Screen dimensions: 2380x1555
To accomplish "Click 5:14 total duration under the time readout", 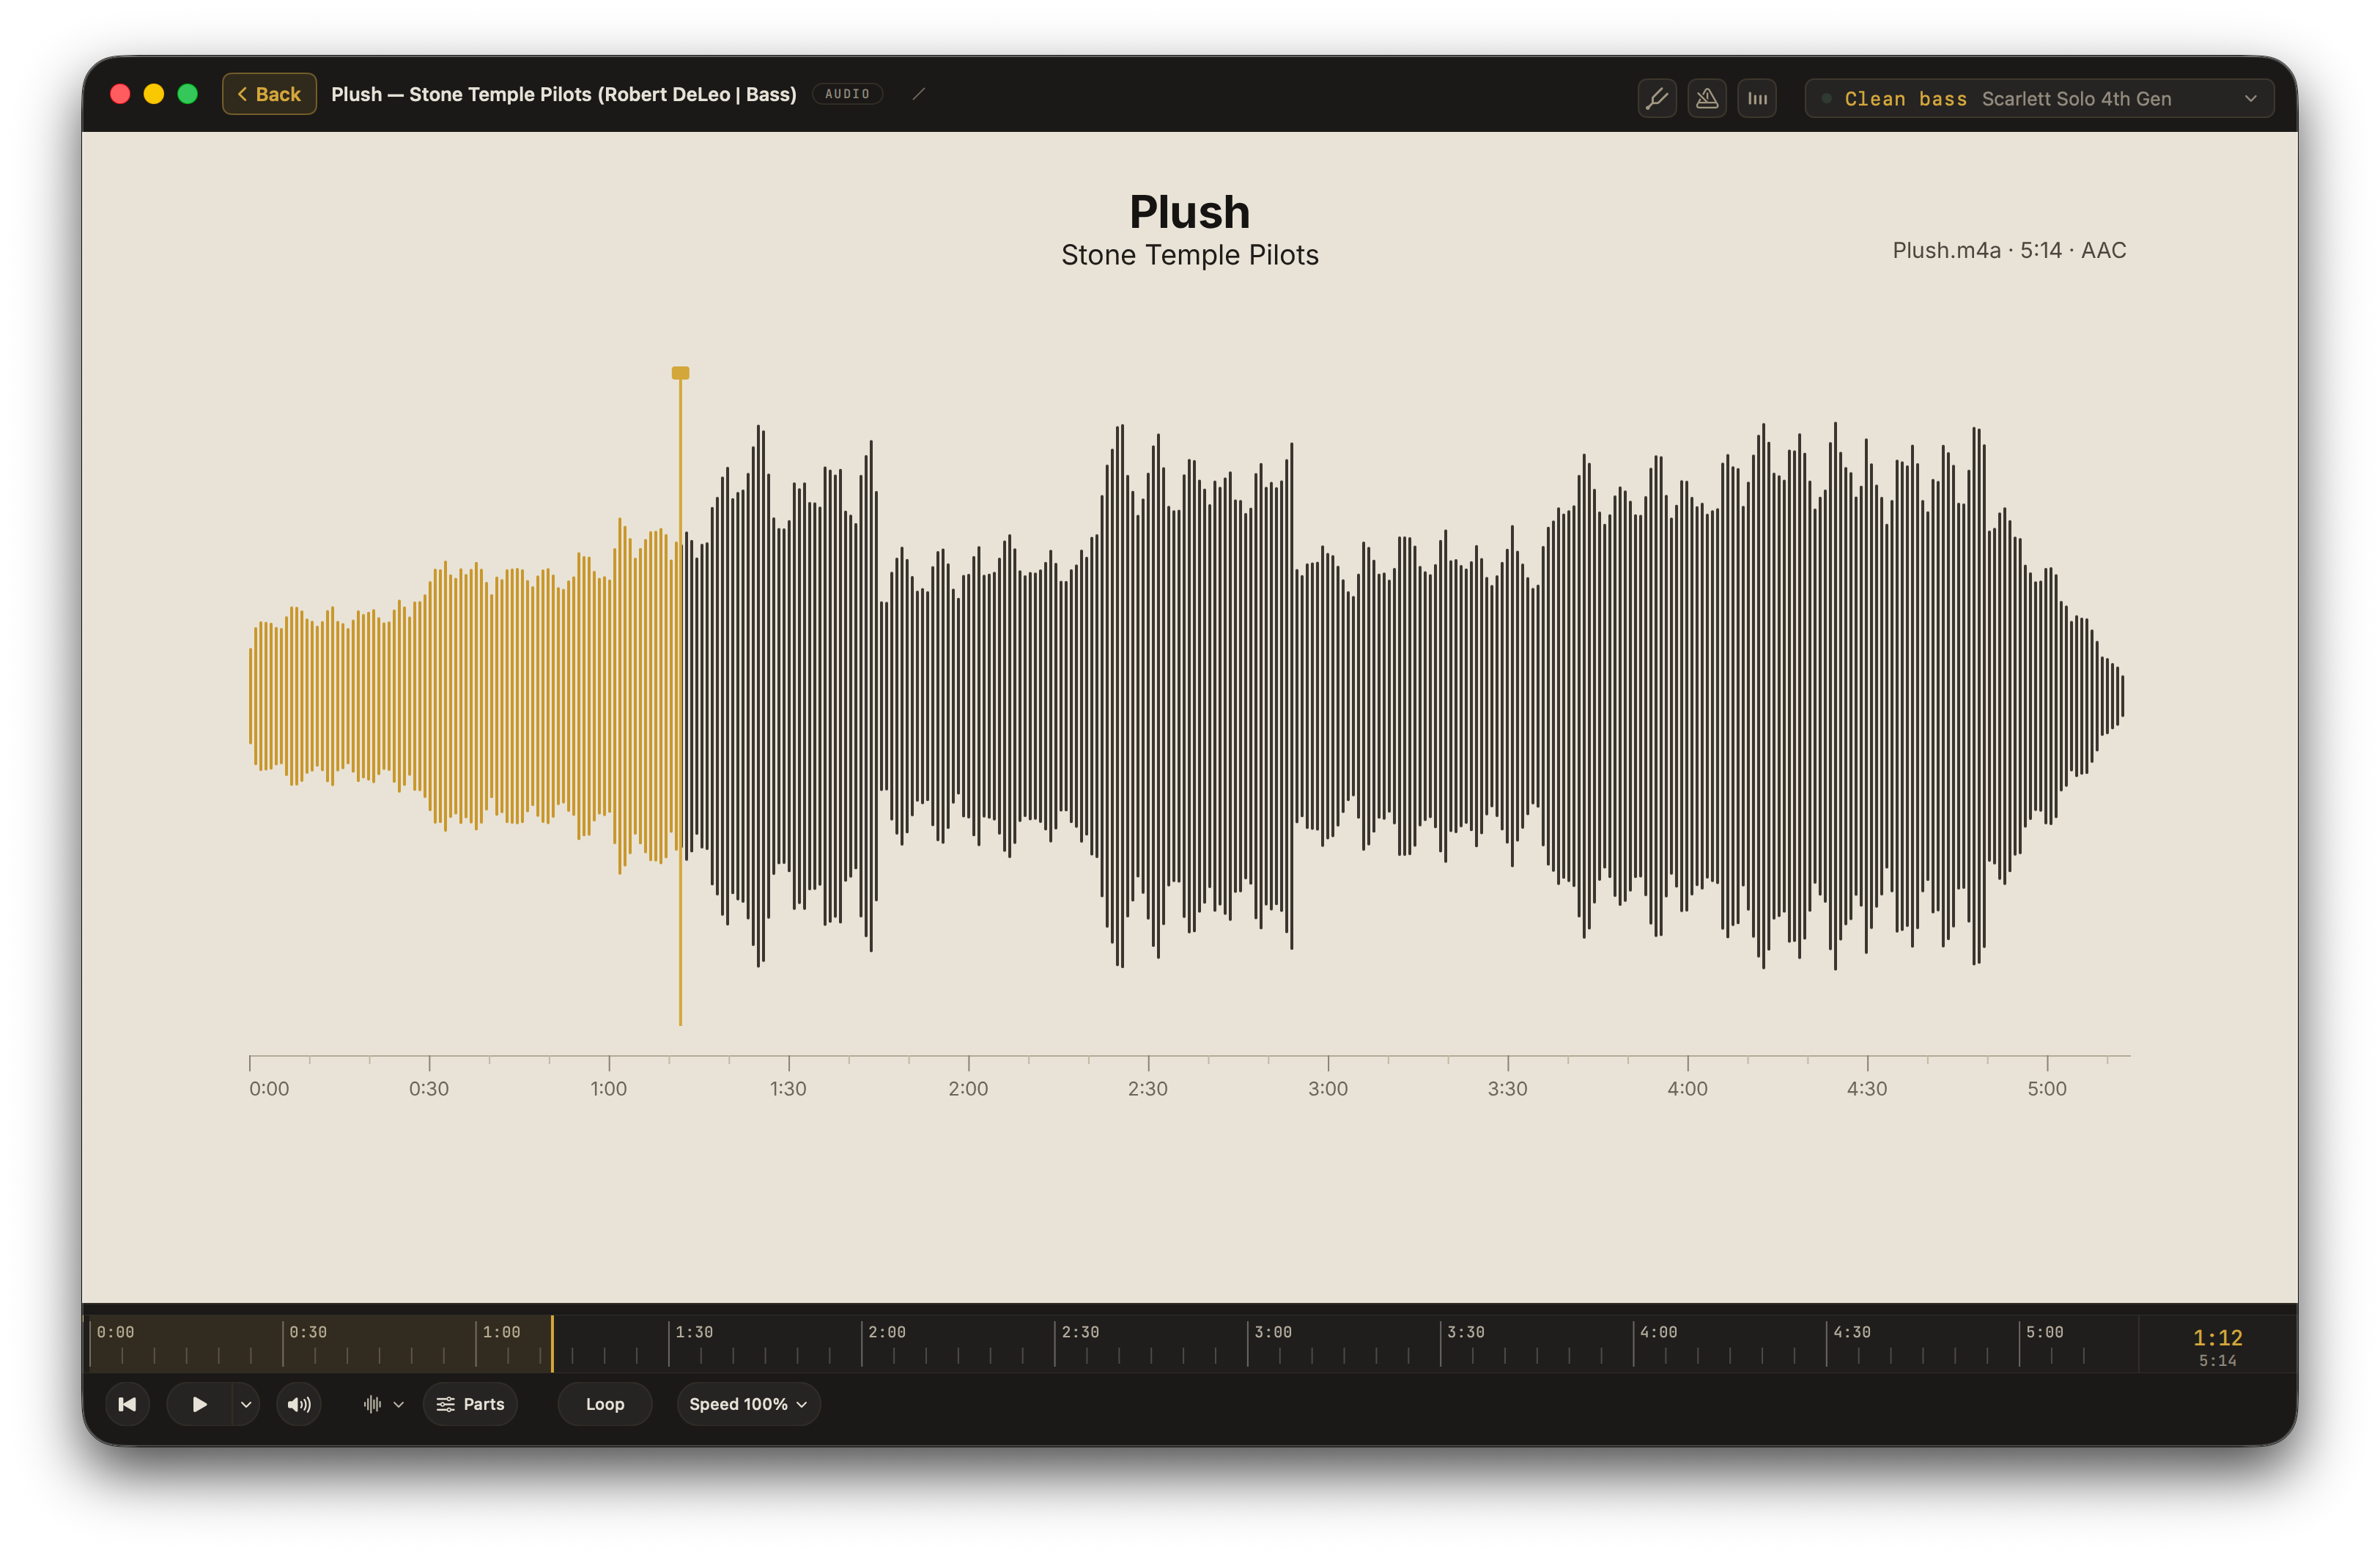I will tap(2217, 1361).
